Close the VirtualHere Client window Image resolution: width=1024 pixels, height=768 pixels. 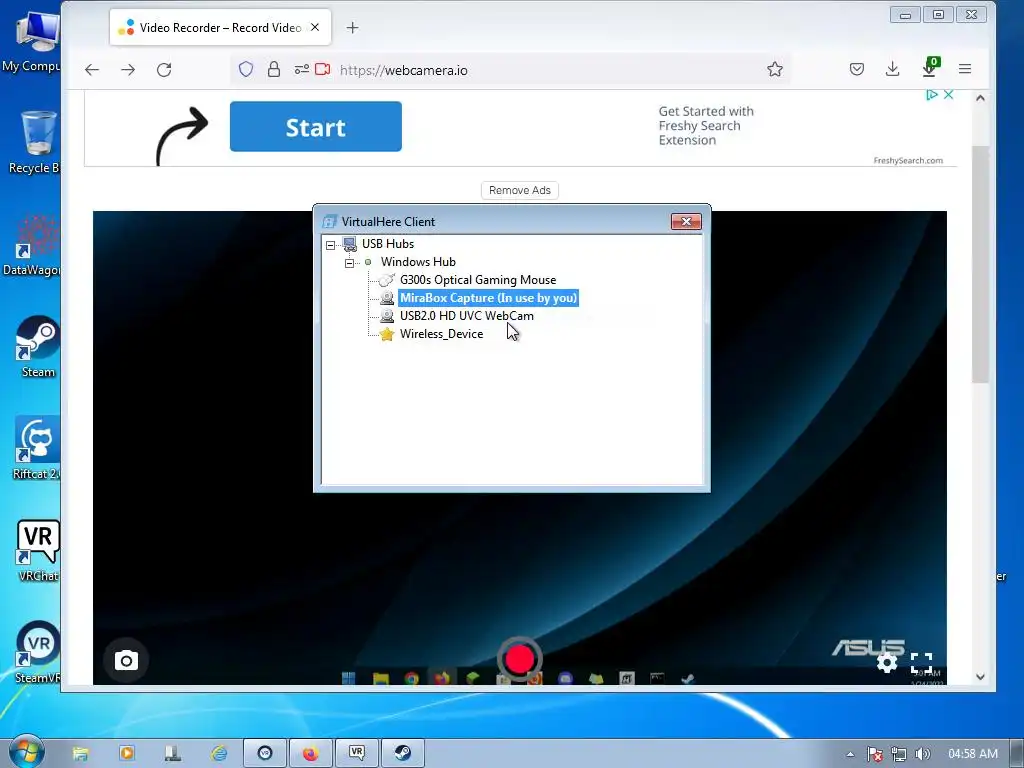686,221
